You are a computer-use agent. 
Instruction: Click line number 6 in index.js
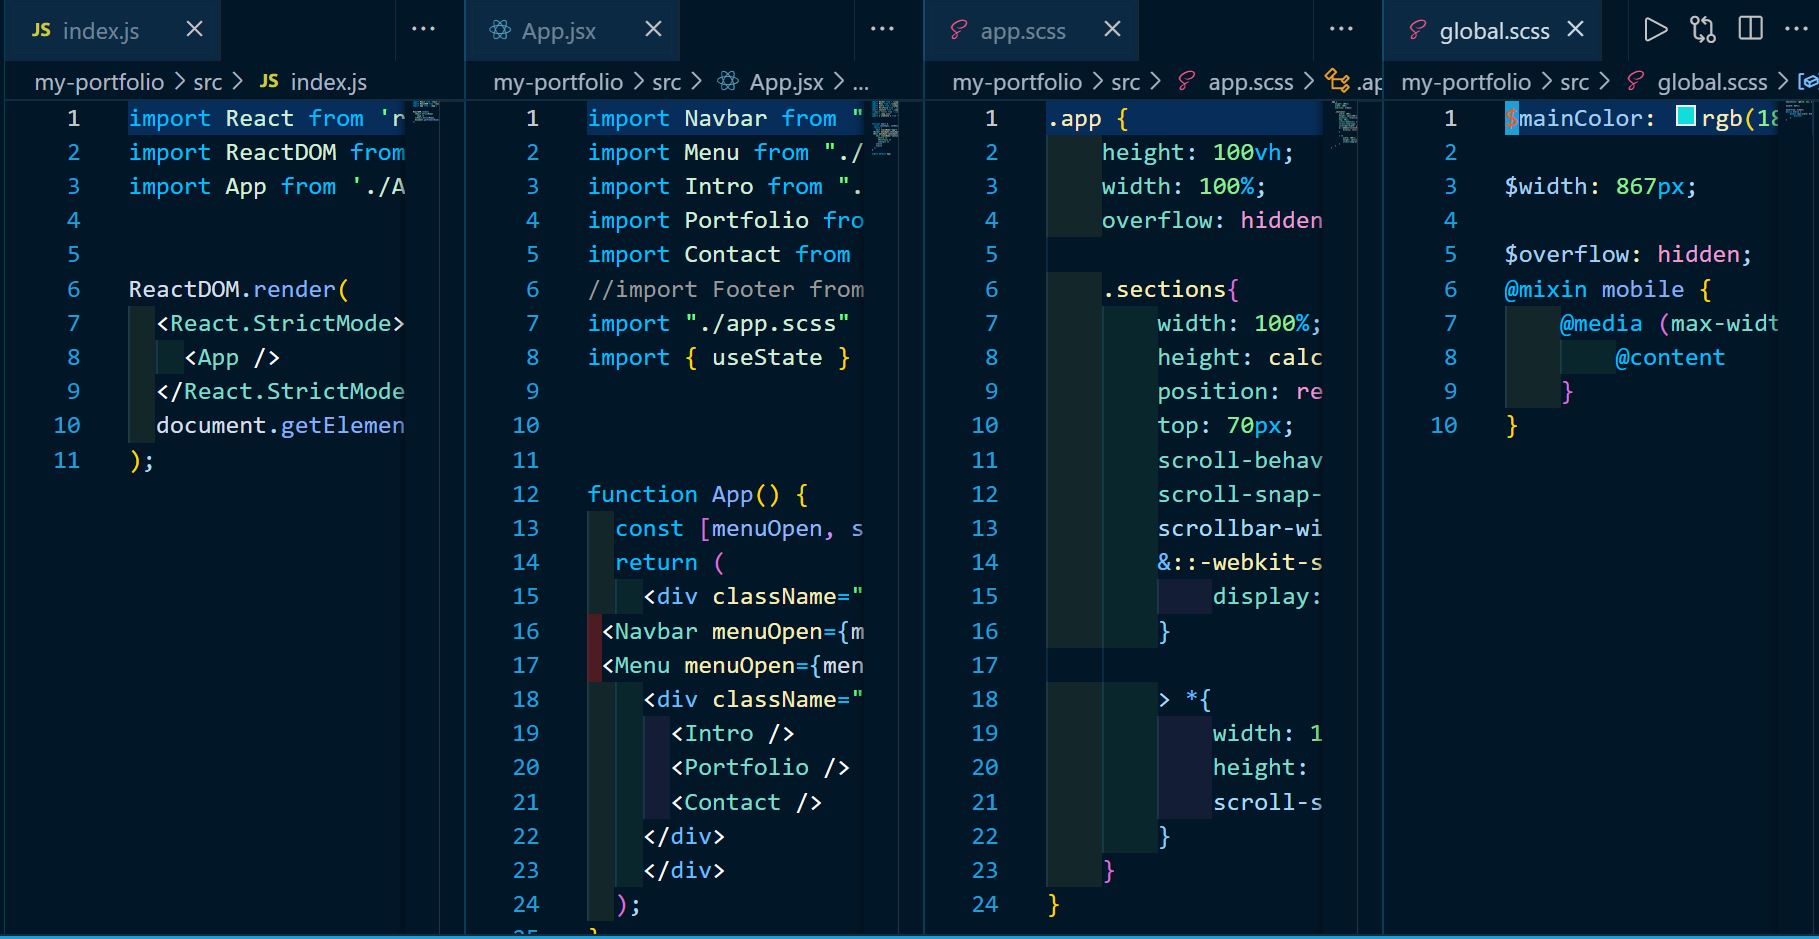click(73, 289)
